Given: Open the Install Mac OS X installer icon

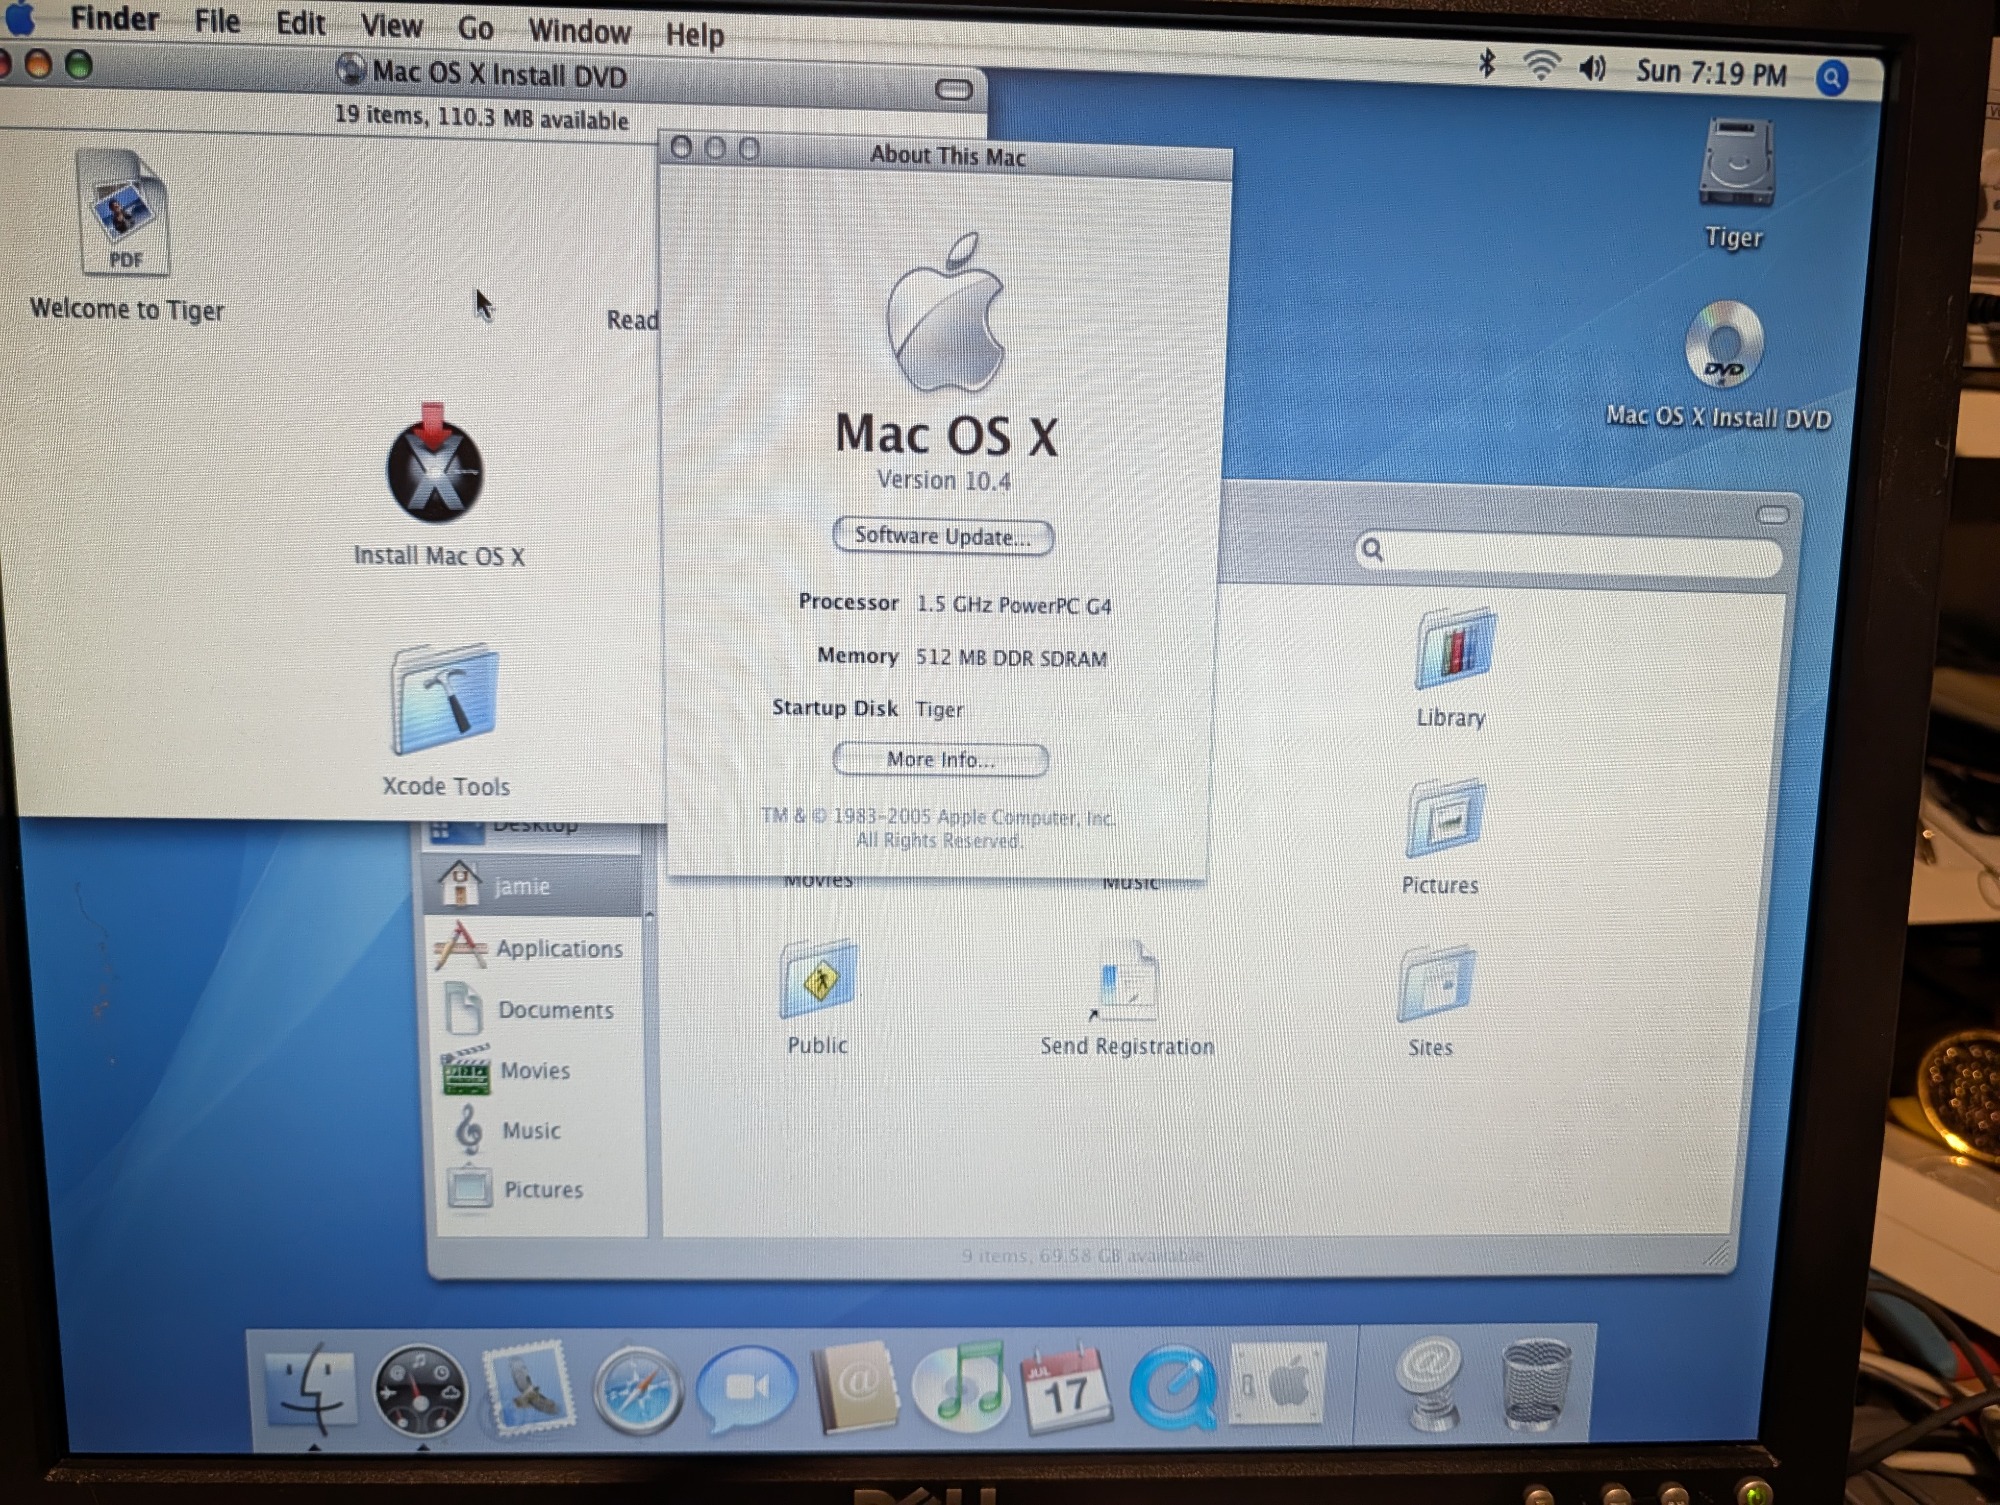Looking at the screenshot, I should click(435, 470).
